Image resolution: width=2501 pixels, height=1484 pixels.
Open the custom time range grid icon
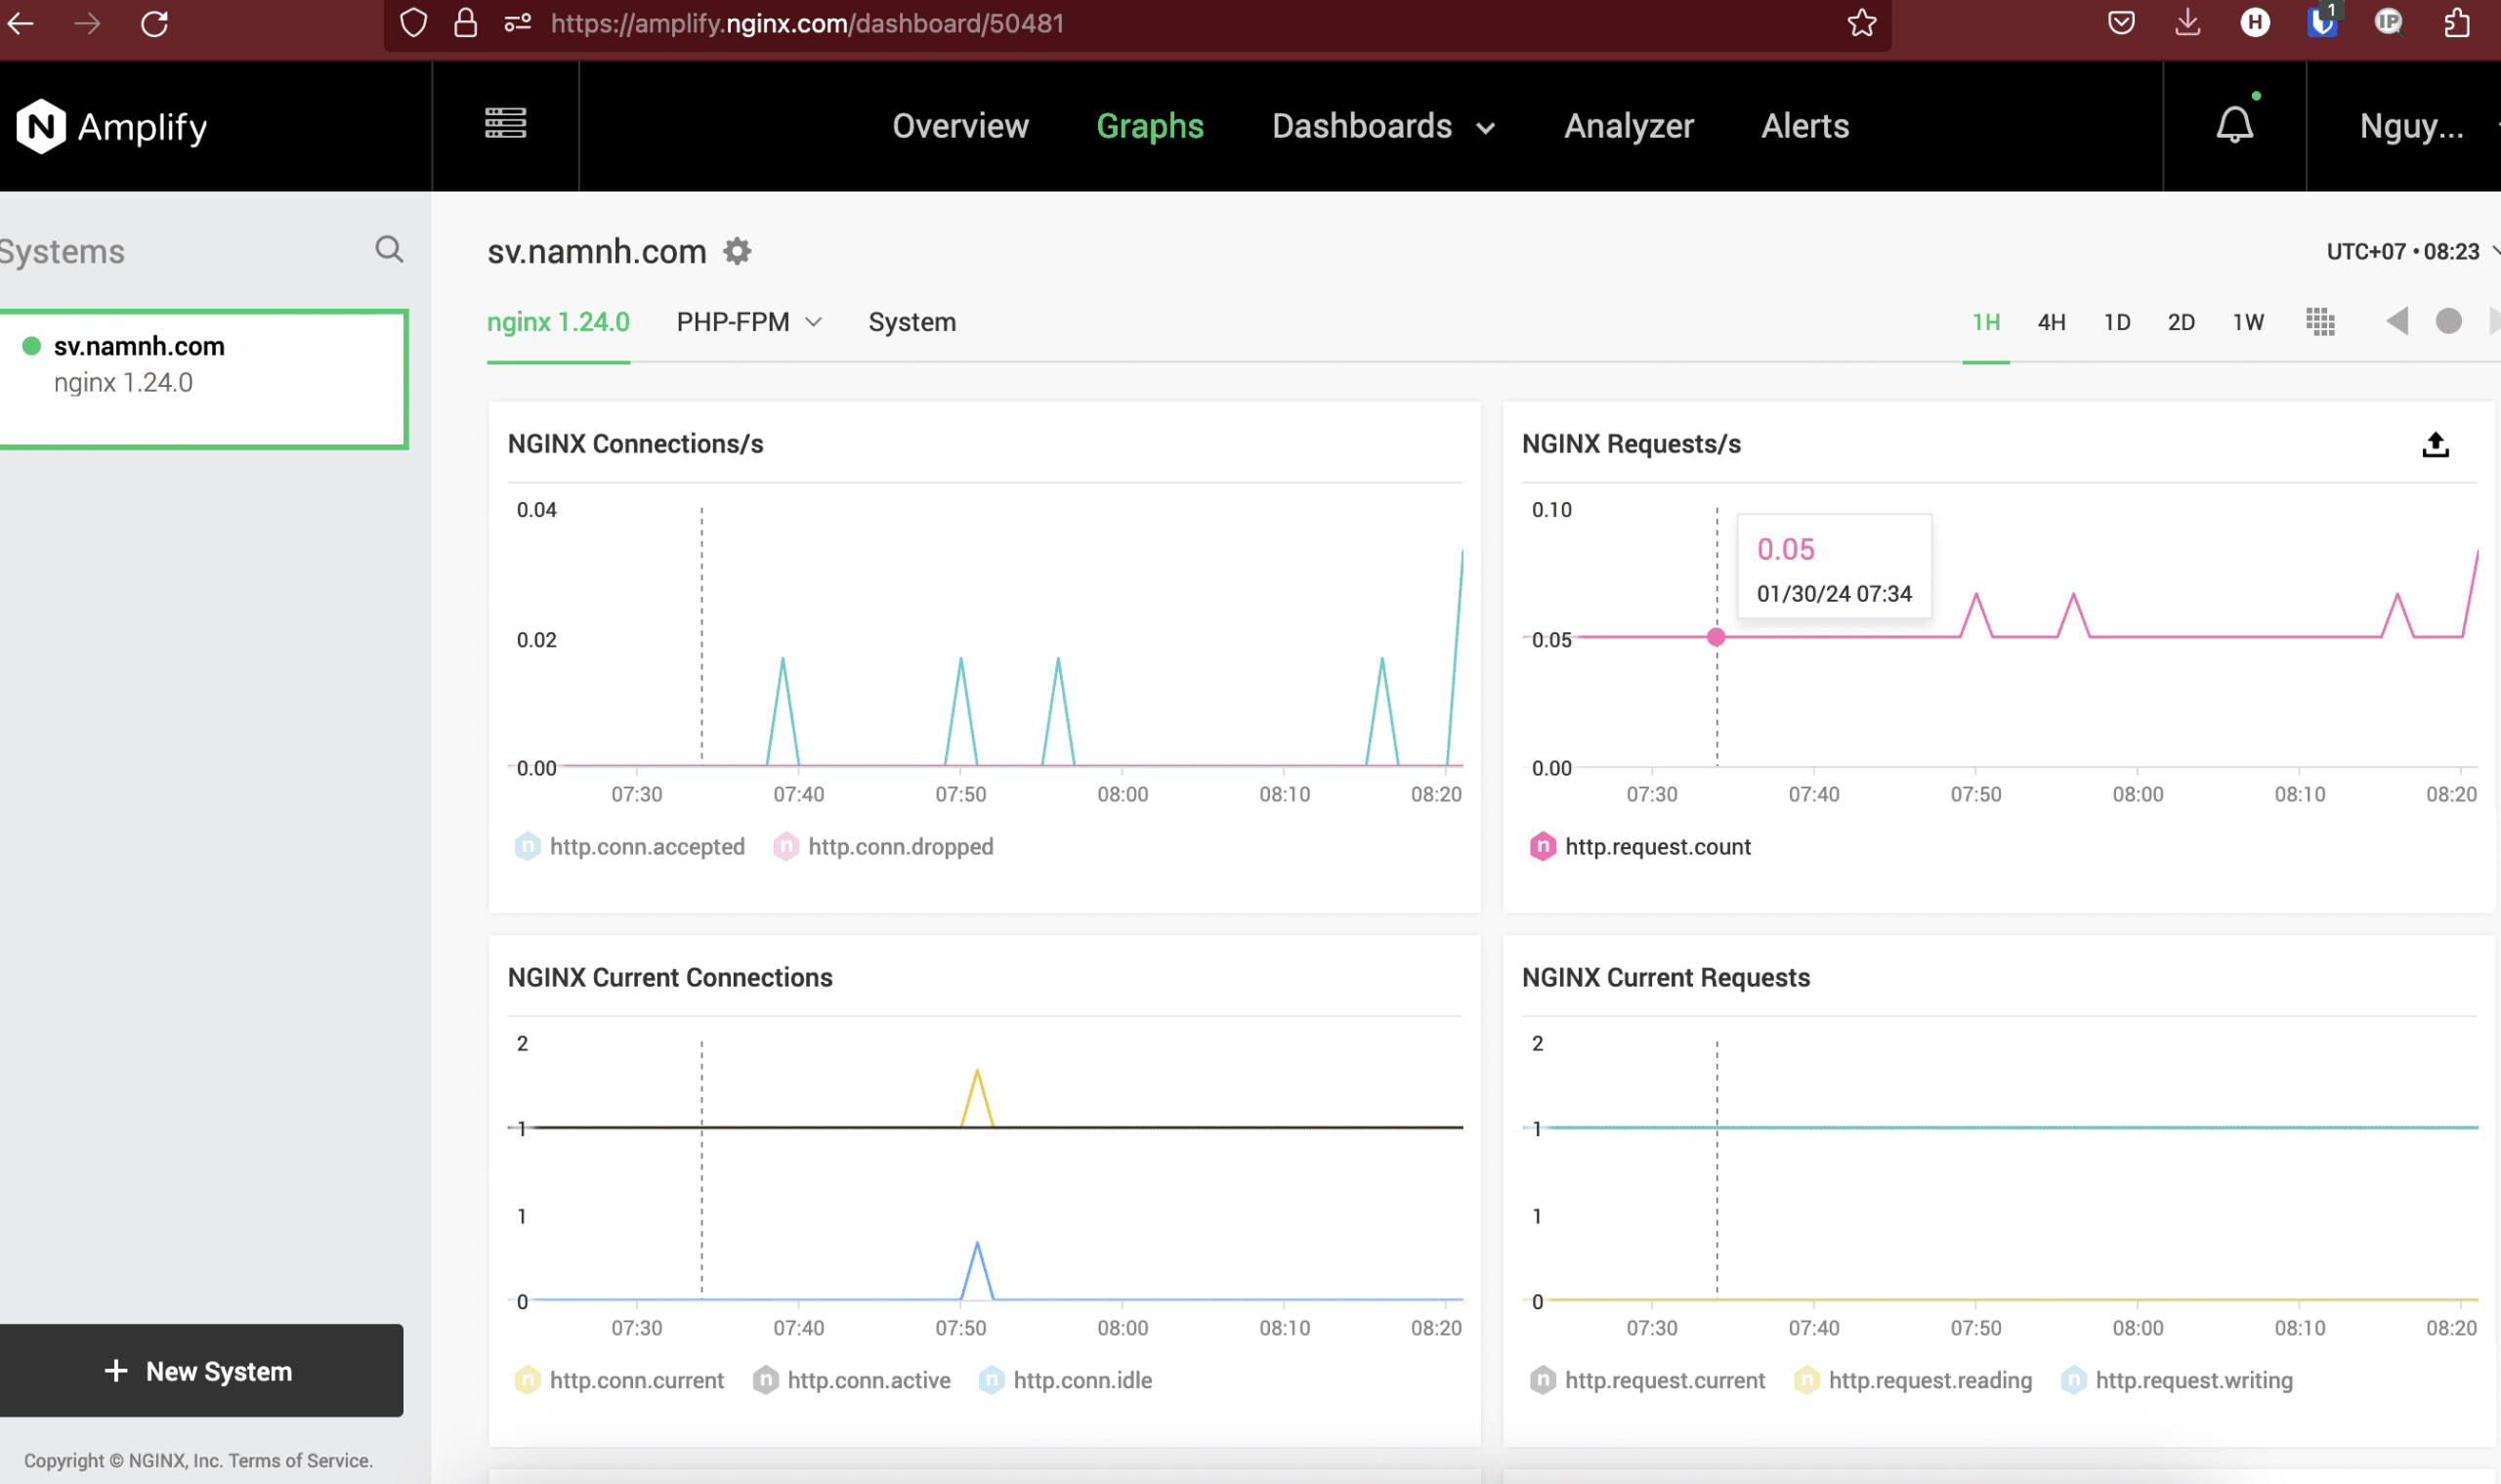[x=2320, y=322]
